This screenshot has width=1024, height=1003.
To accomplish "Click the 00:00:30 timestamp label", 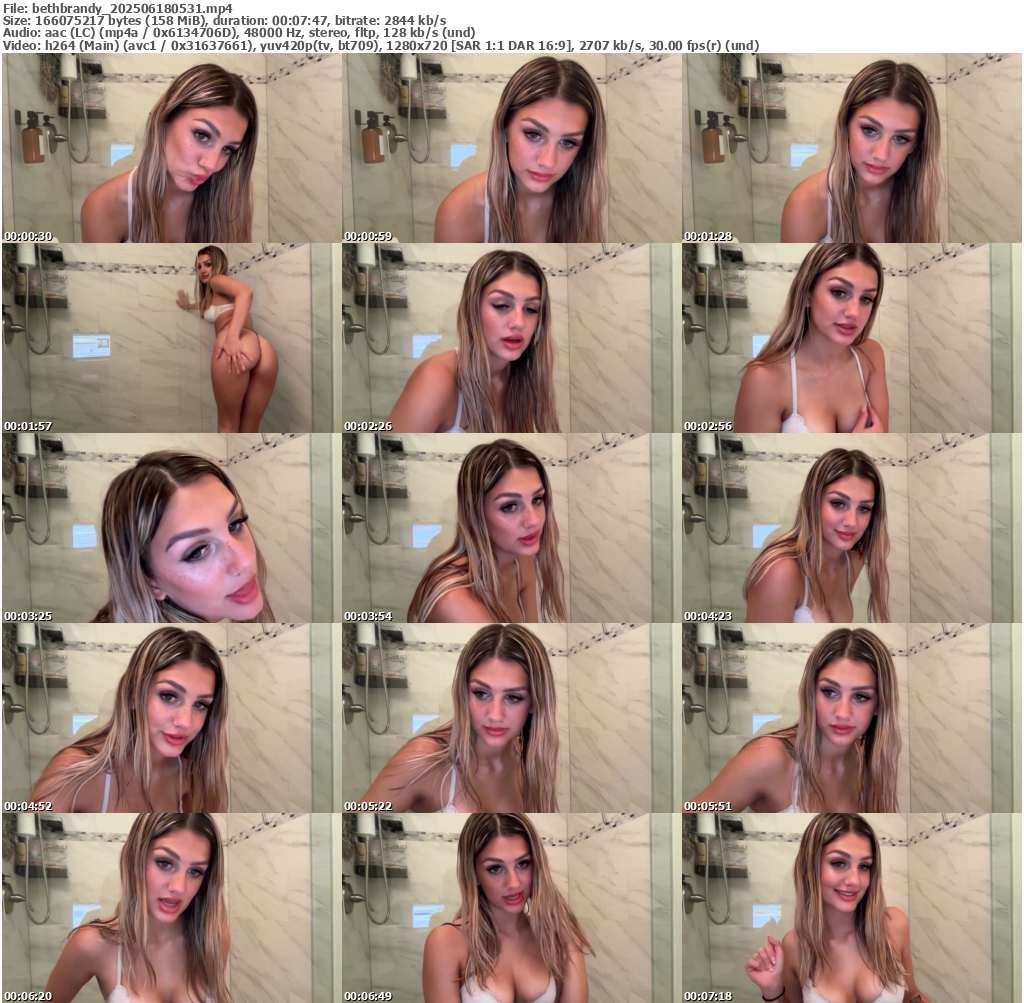I will click(28, 237).
